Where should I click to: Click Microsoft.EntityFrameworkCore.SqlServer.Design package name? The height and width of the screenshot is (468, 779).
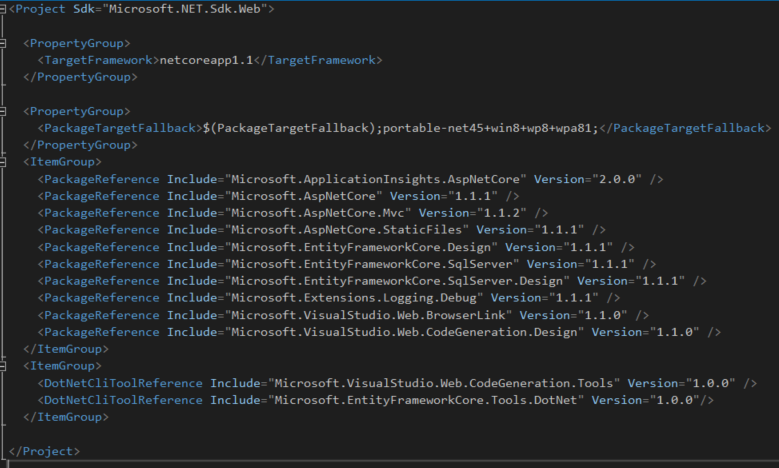(x=397, y=281)
